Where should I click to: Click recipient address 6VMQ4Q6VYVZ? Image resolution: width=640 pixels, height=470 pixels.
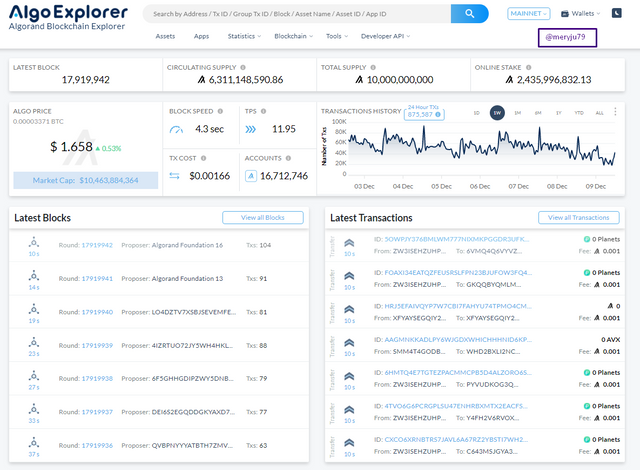coord(494,251)
